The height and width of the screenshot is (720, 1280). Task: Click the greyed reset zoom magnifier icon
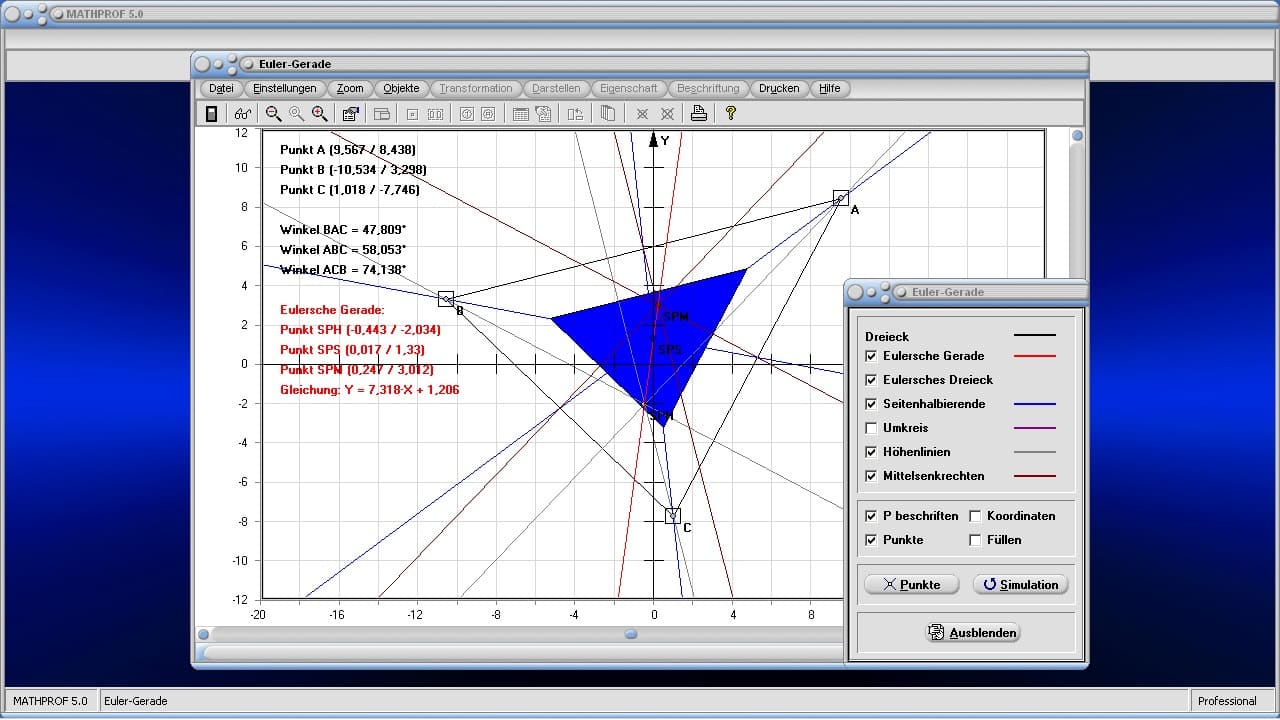(296, 114)
